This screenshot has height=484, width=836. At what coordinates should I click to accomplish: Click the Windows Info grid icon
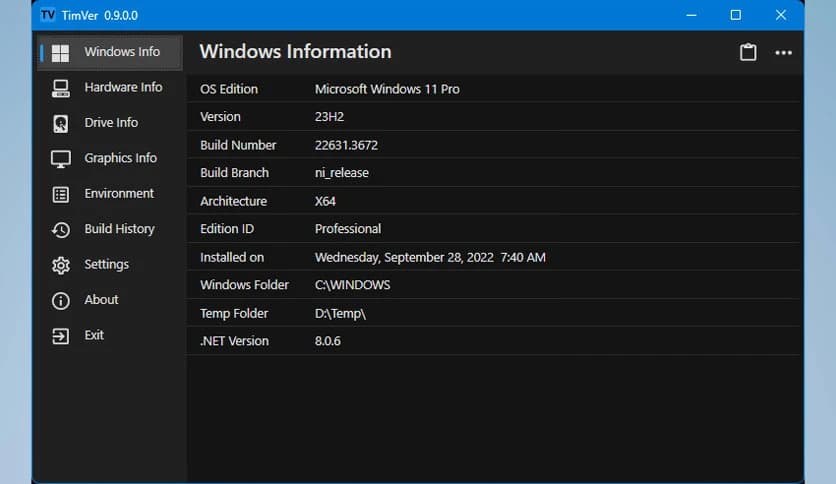(x=60, y=53)
